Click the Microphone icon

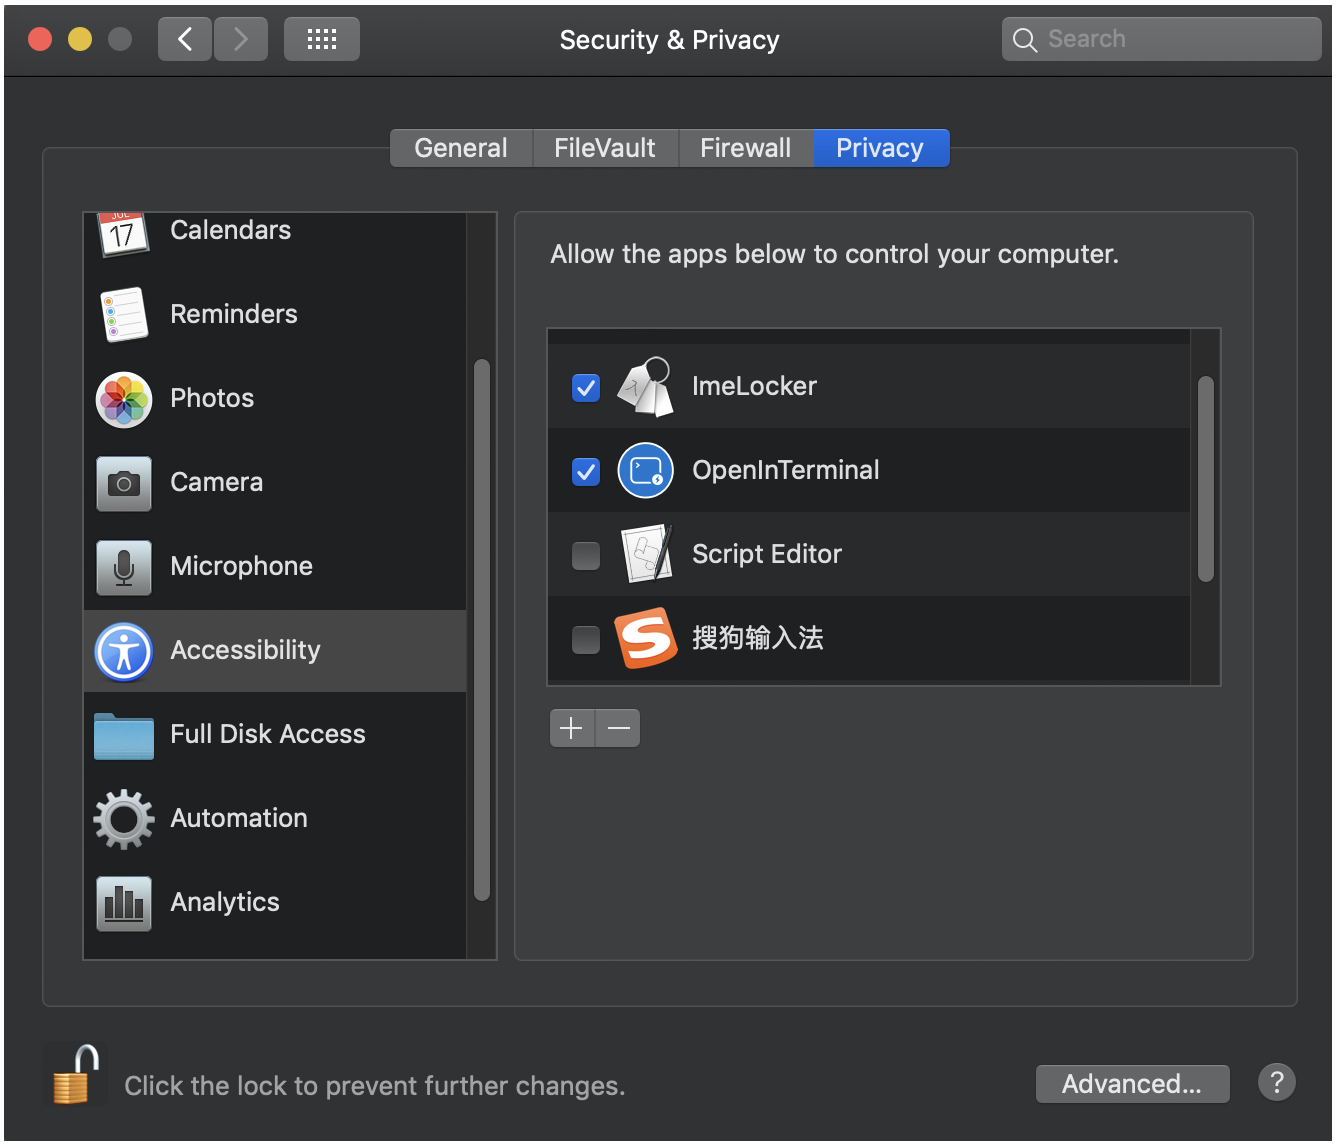click(x=124, y=567)
